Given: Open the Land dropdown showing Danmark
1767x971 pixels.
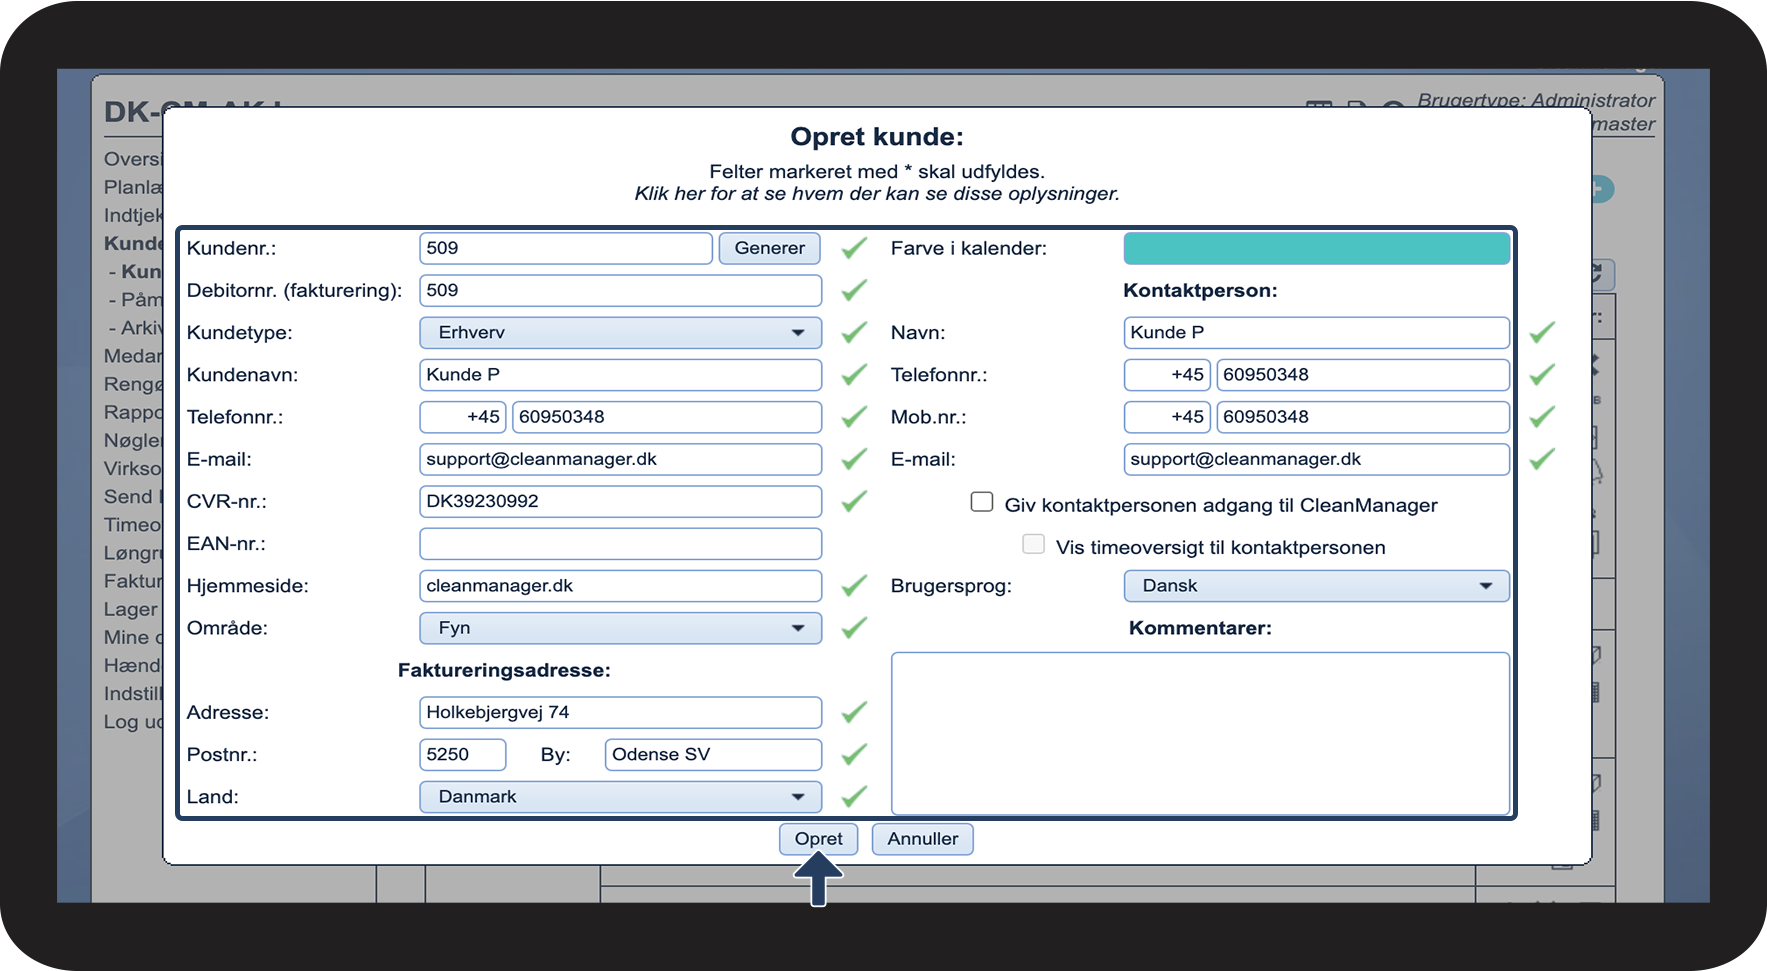Looking at the screenshot, I should (x=620, y=797).
